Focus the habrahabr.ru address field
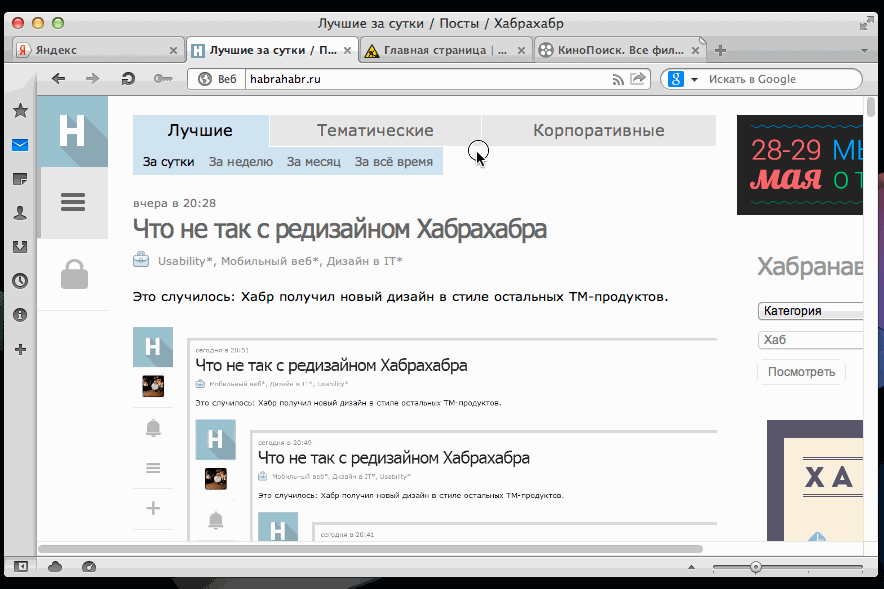 (x=428, y=79)
